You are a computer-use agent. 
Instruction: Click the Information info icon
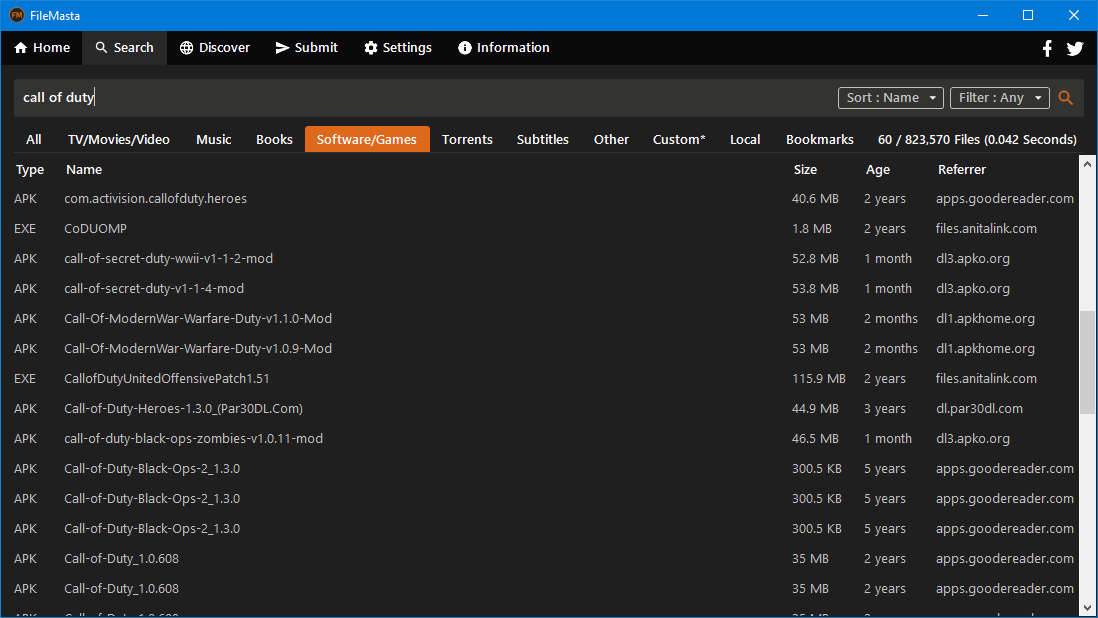pos(463,47)
